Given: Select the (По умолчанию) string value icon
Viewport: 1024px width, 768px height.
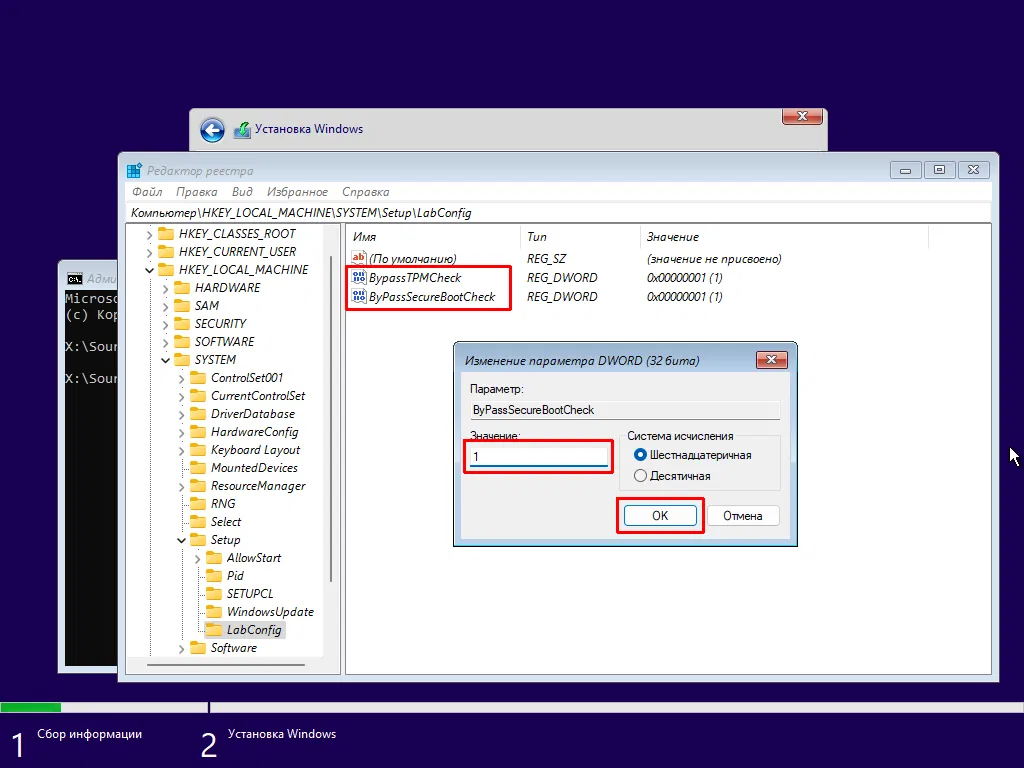Looking at the screenshot, I should pos(359,259).
